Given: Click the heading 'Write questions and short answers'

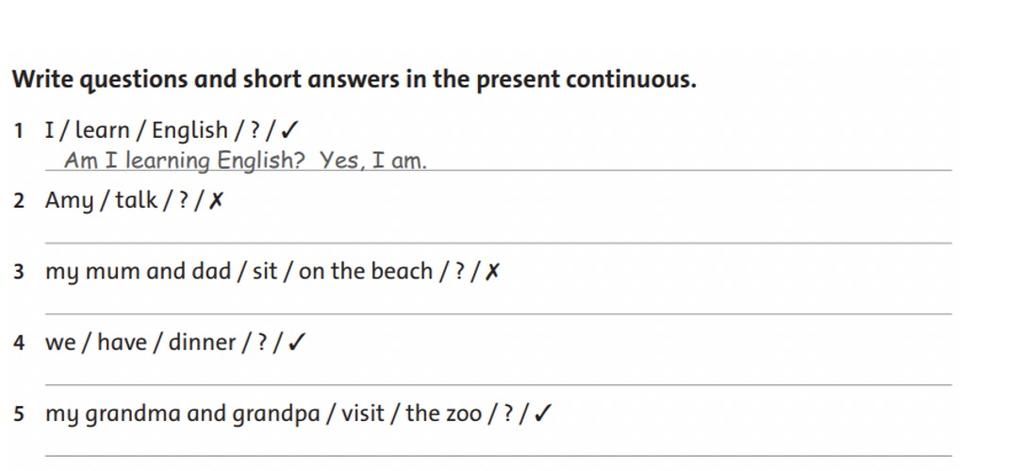Looking at the screenshot, I should (x=206, y=80).
